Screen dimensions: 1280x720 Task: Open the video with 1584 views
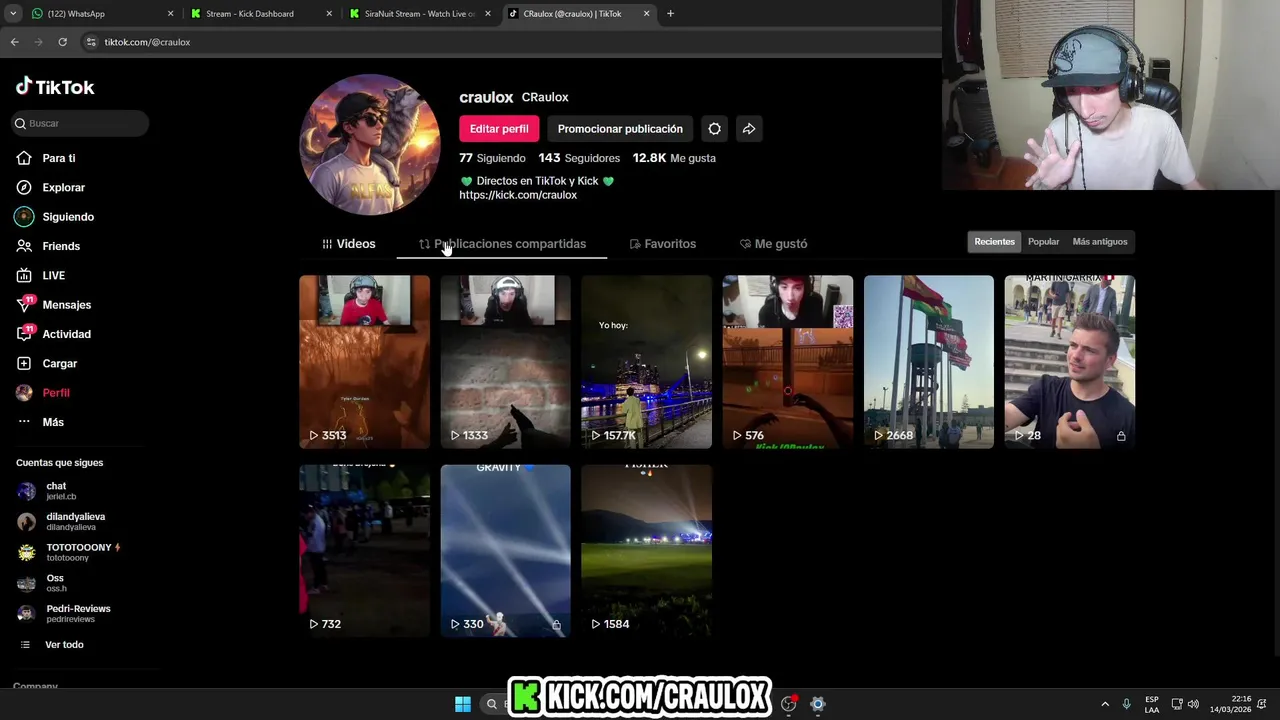pos(646,550)
